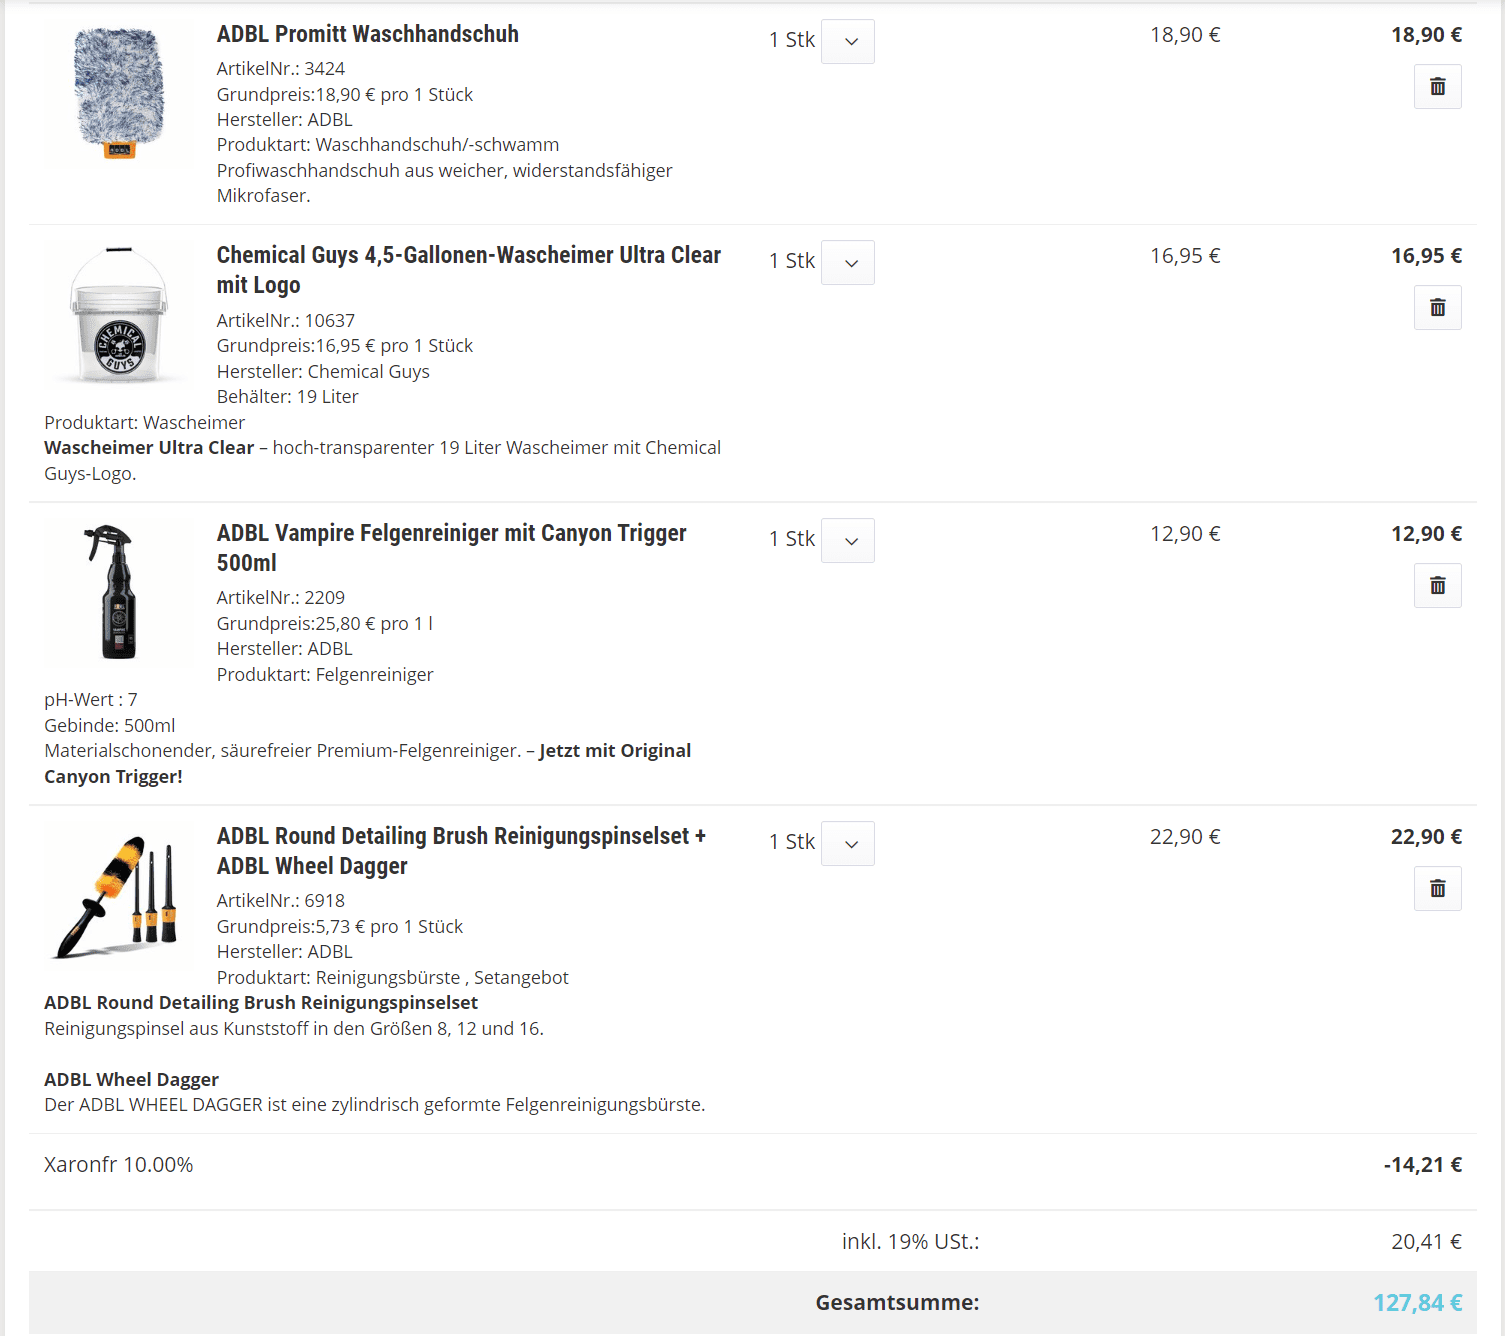Click Grundpreis:25,80 € pro 1 l text
Viewport: 1505px width, 1336px height.
325,624
